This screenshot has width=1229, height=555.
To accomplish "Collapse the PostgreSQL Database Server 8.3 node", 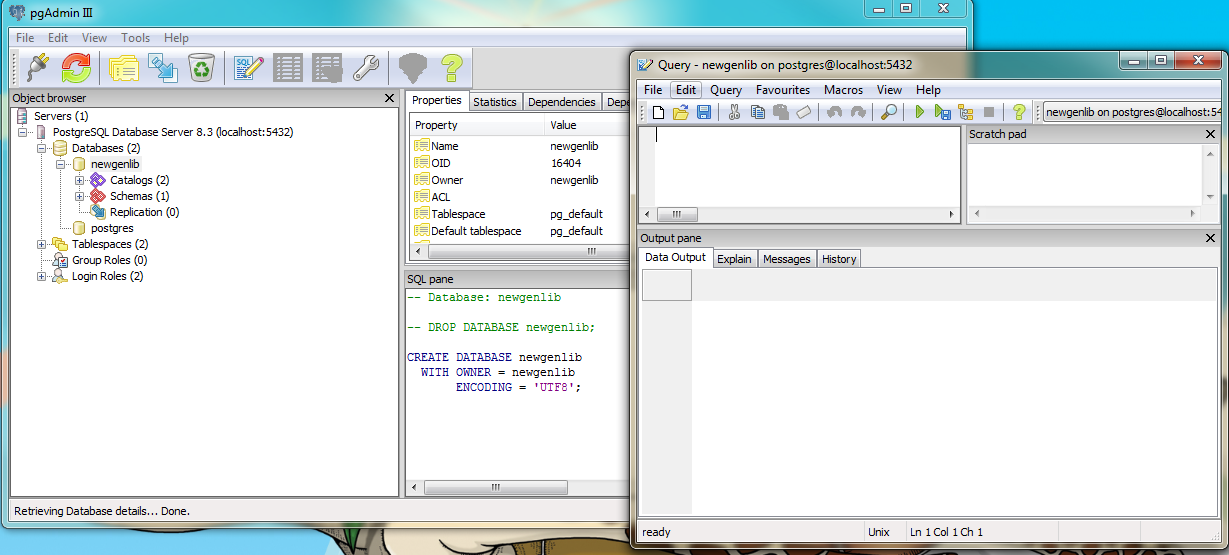I will click(23, 132).
